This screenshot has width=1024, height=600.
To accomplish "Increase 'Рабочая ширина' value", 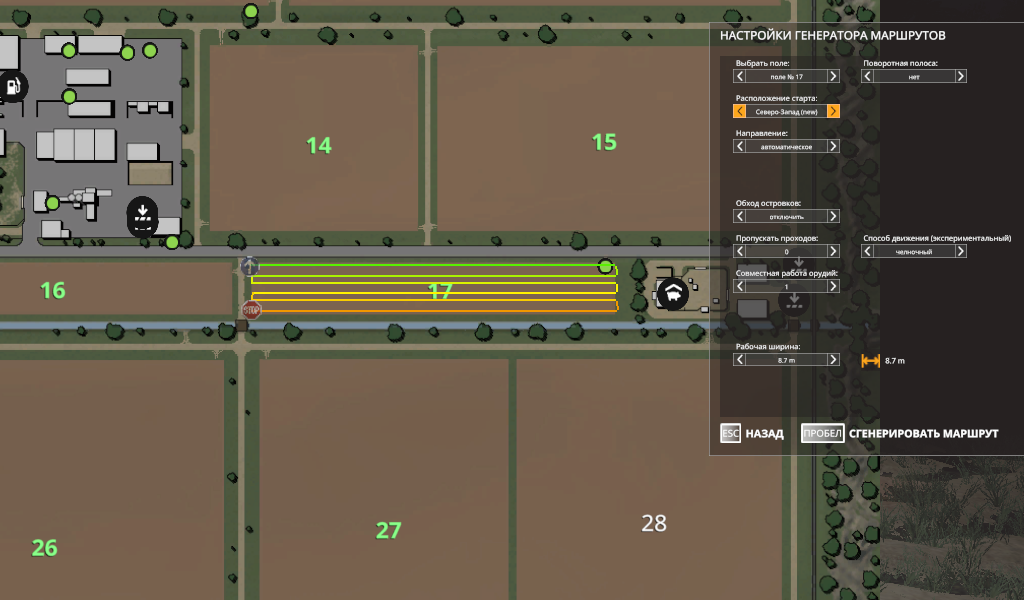I will [833, 360].
